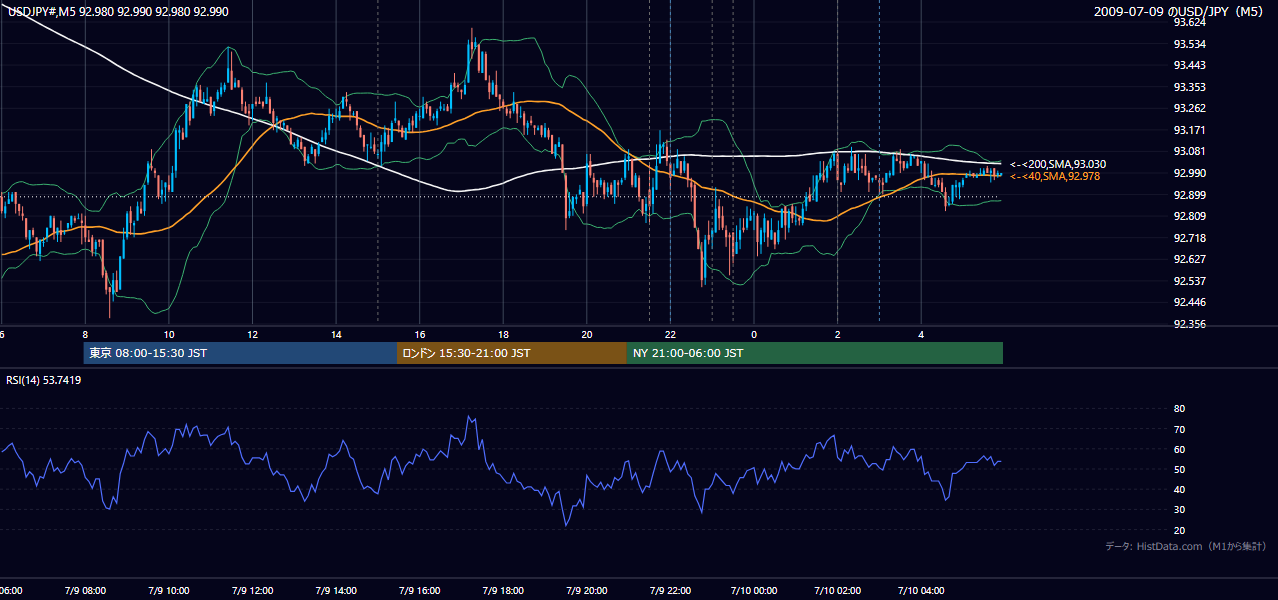Click price level 92.899 on the price axis
The height and width of the screenshot is (600, 1278).
[1189, 195]
